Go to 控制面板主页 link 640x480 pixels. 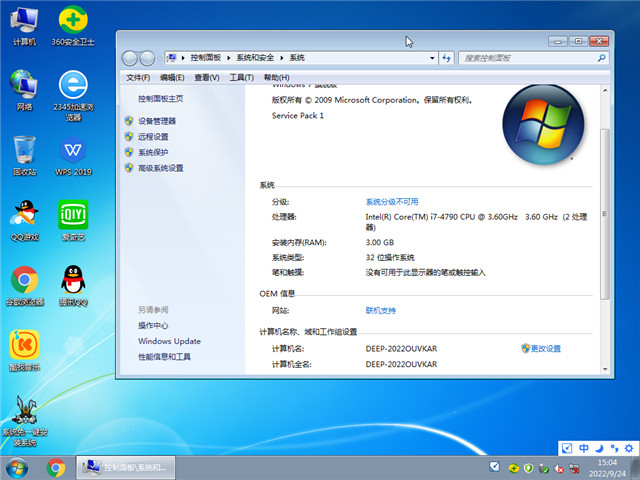160,98
